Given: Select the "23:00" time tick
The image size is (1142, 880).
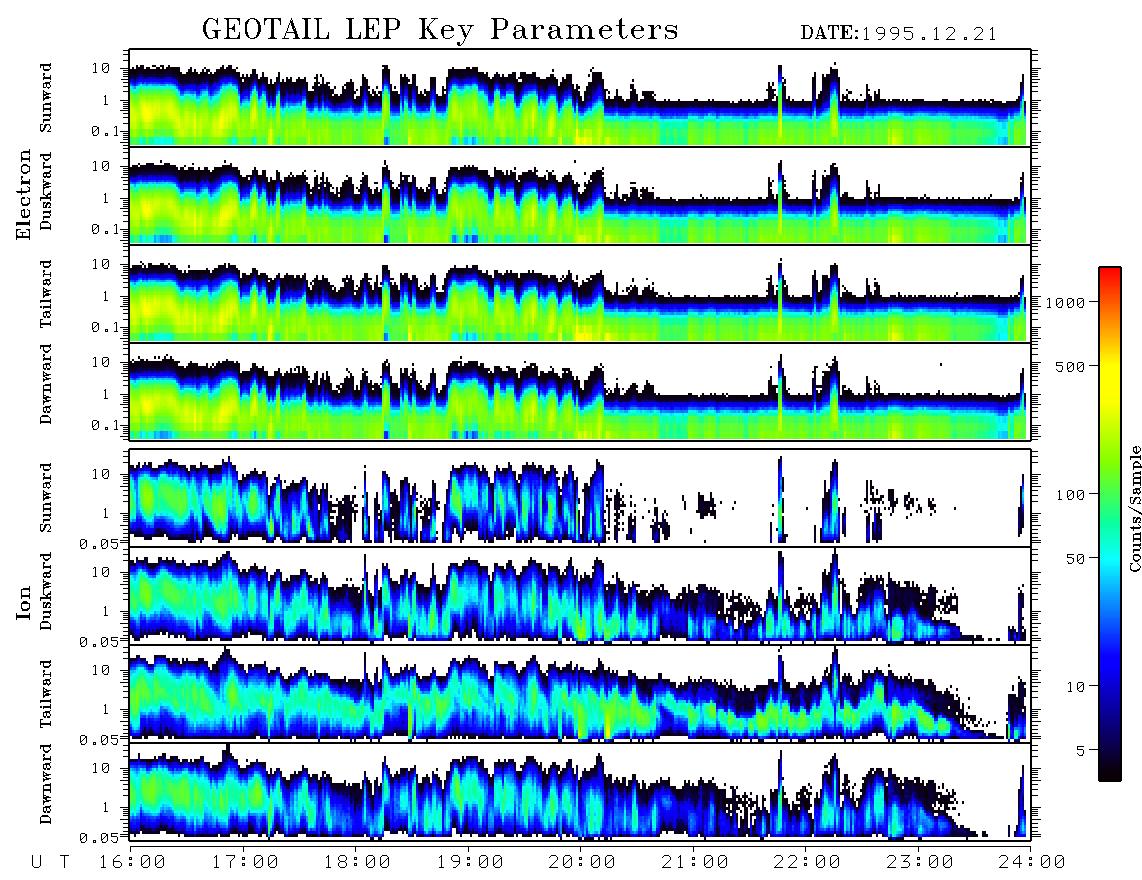Looking at the screenshot, I should pyautogui.click(x=920, y=863).
